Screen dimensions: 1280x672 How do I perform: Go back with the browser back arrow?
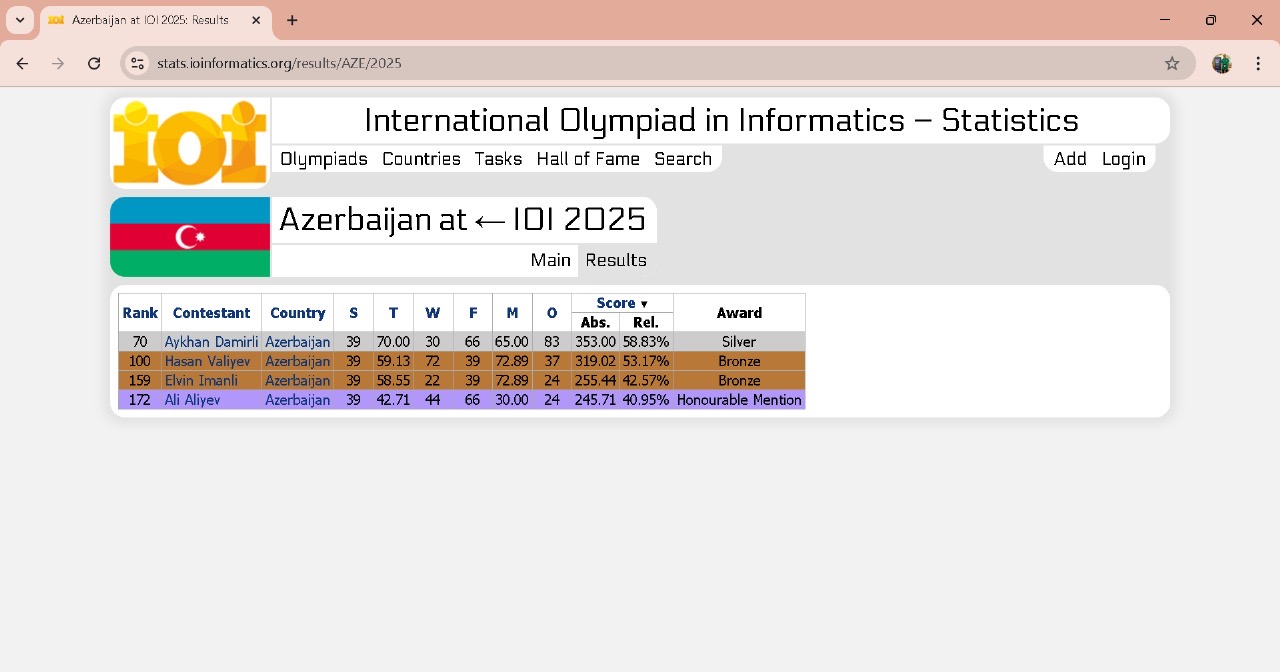click(x=22, y=63)
